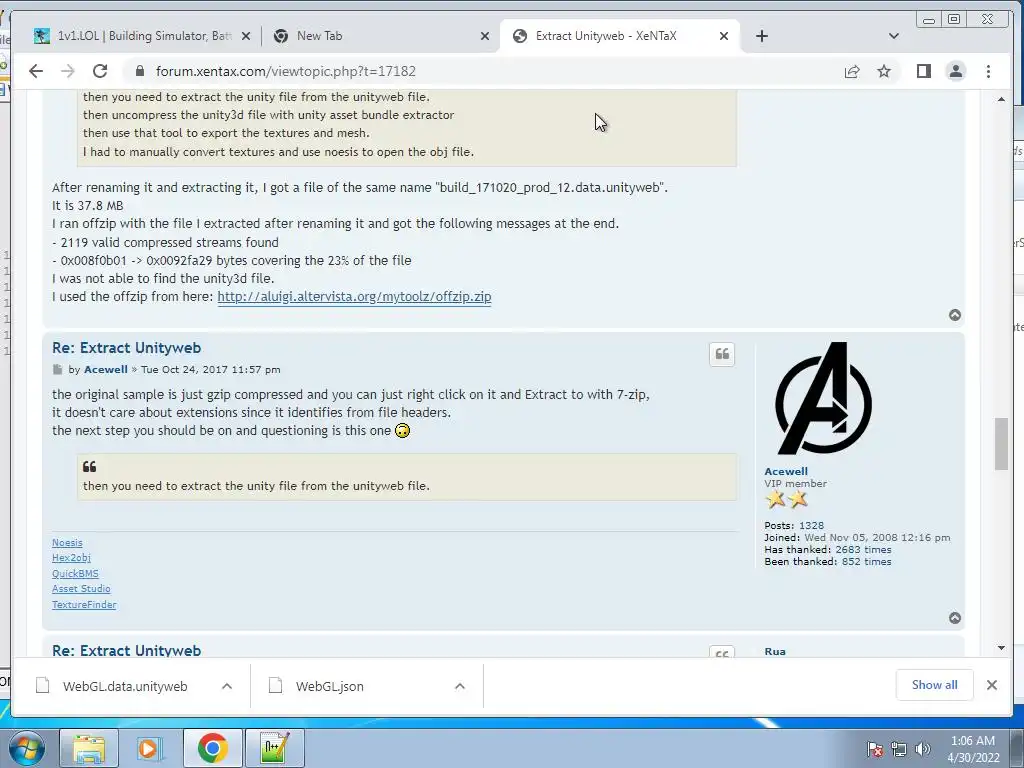Open Chrome three-dot menu
The width and height of the screenshot is (1024, 768).
(988, 71)
